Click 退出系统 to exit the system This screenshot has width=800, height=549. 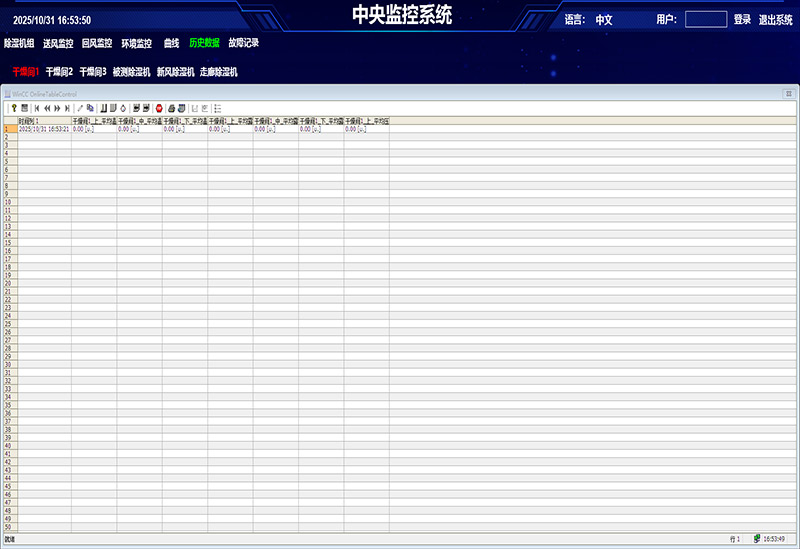click(x=775, y=19)
